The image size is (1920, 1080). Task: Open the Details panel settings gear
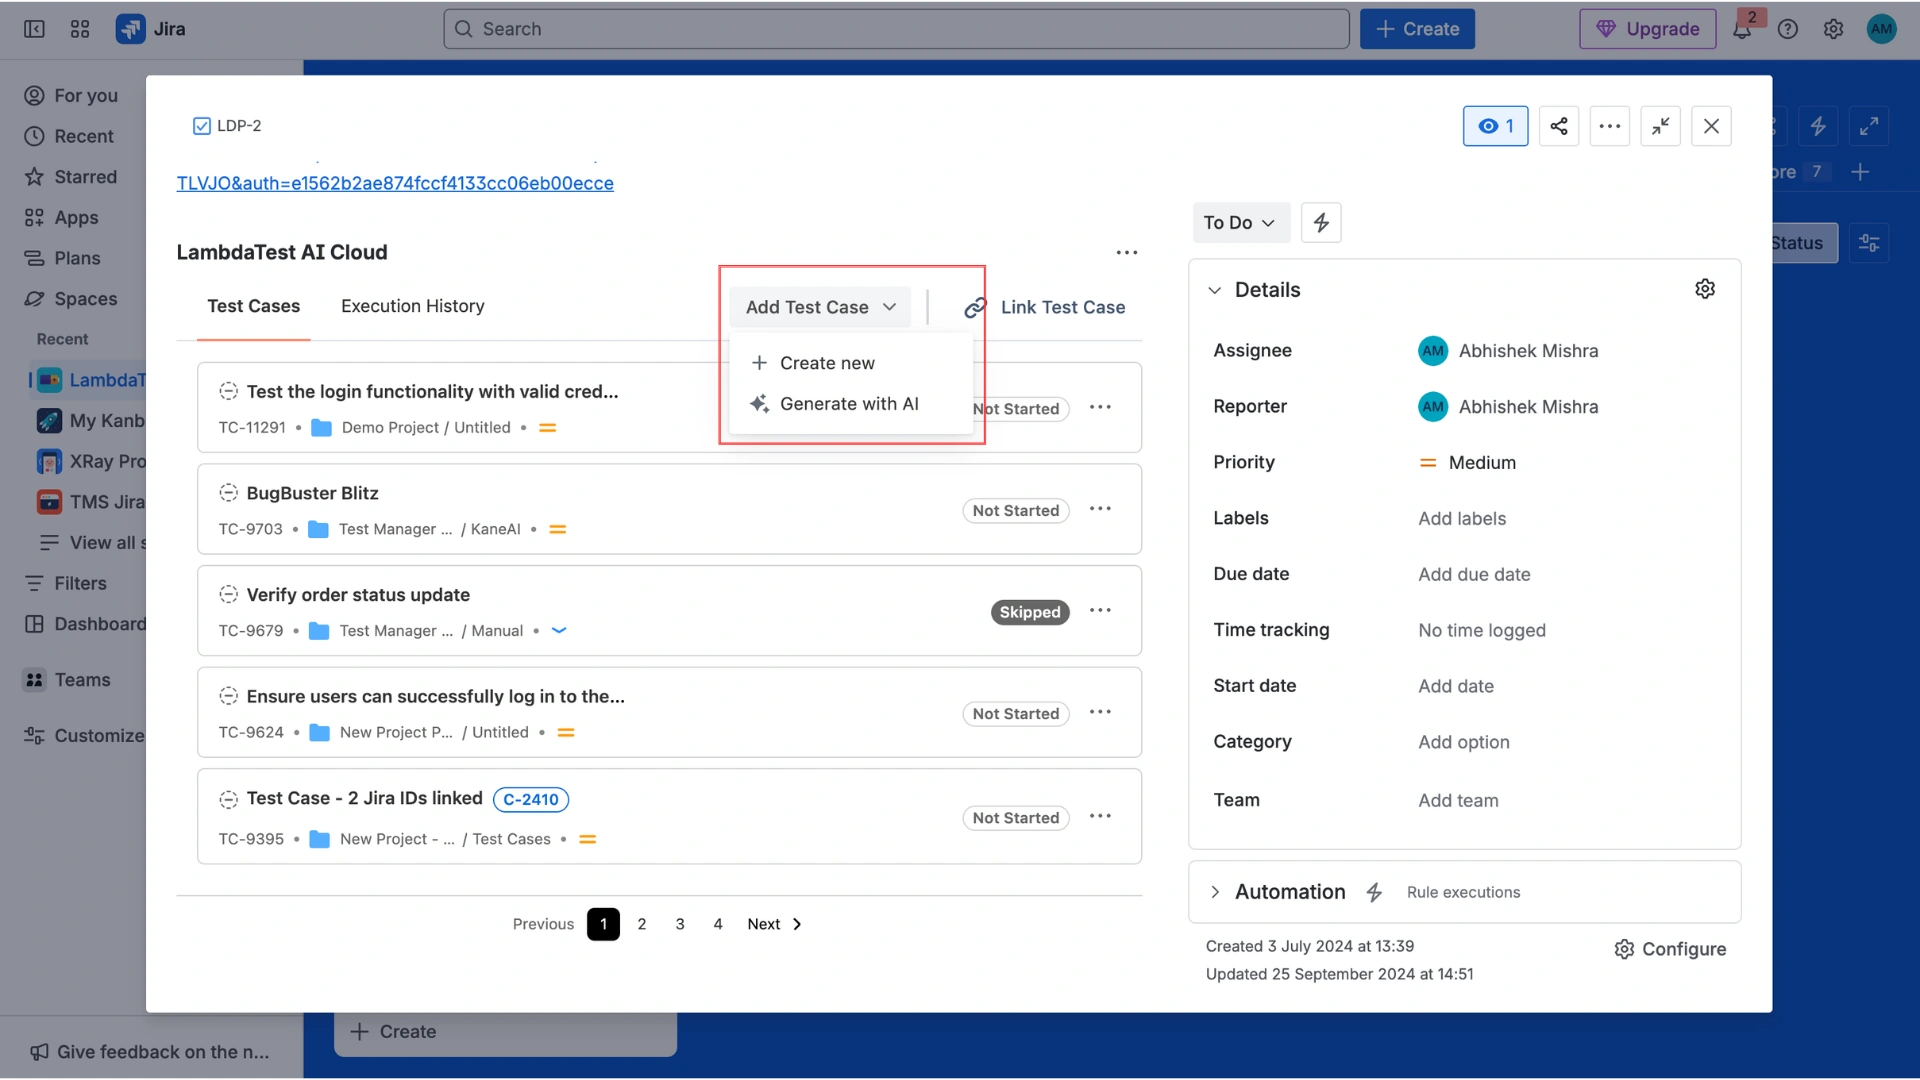(1704, 289)
